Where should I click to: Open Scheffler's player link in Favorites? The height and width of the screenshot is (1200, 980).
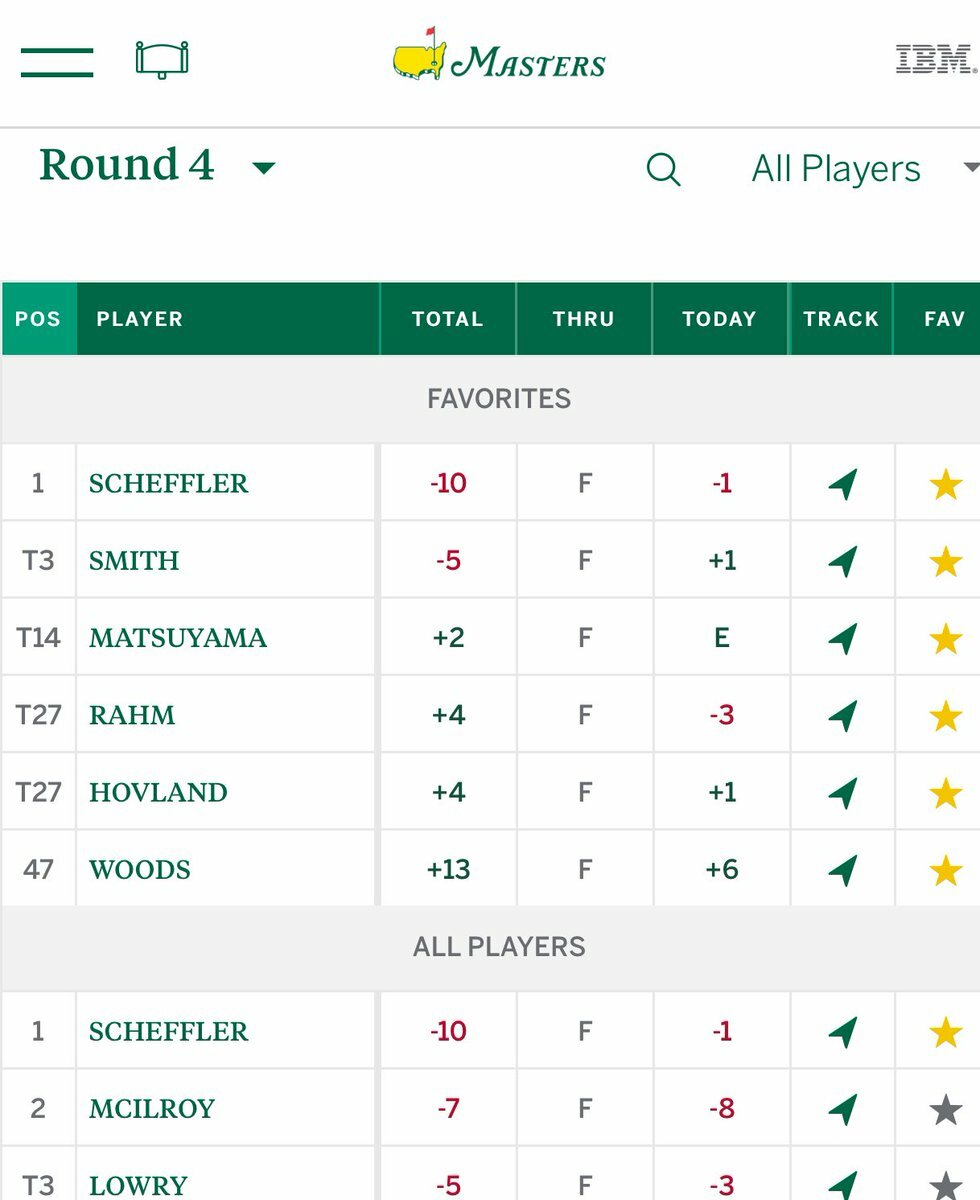168,484
